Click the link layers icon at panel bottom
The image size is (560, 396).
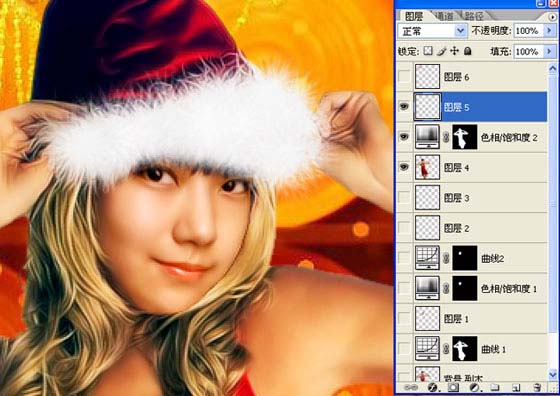coord(411,387)
